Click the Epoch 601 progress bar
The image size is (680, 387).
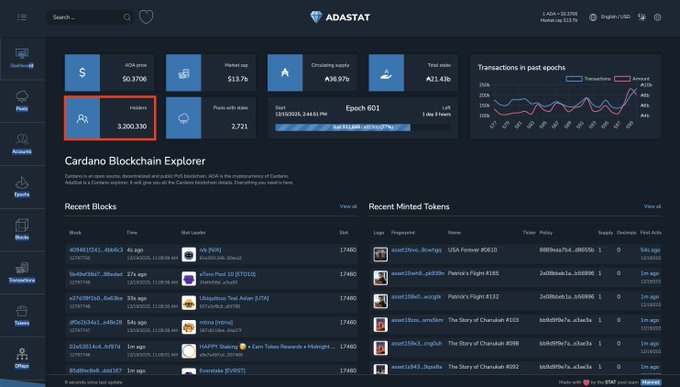pos(363,128)
